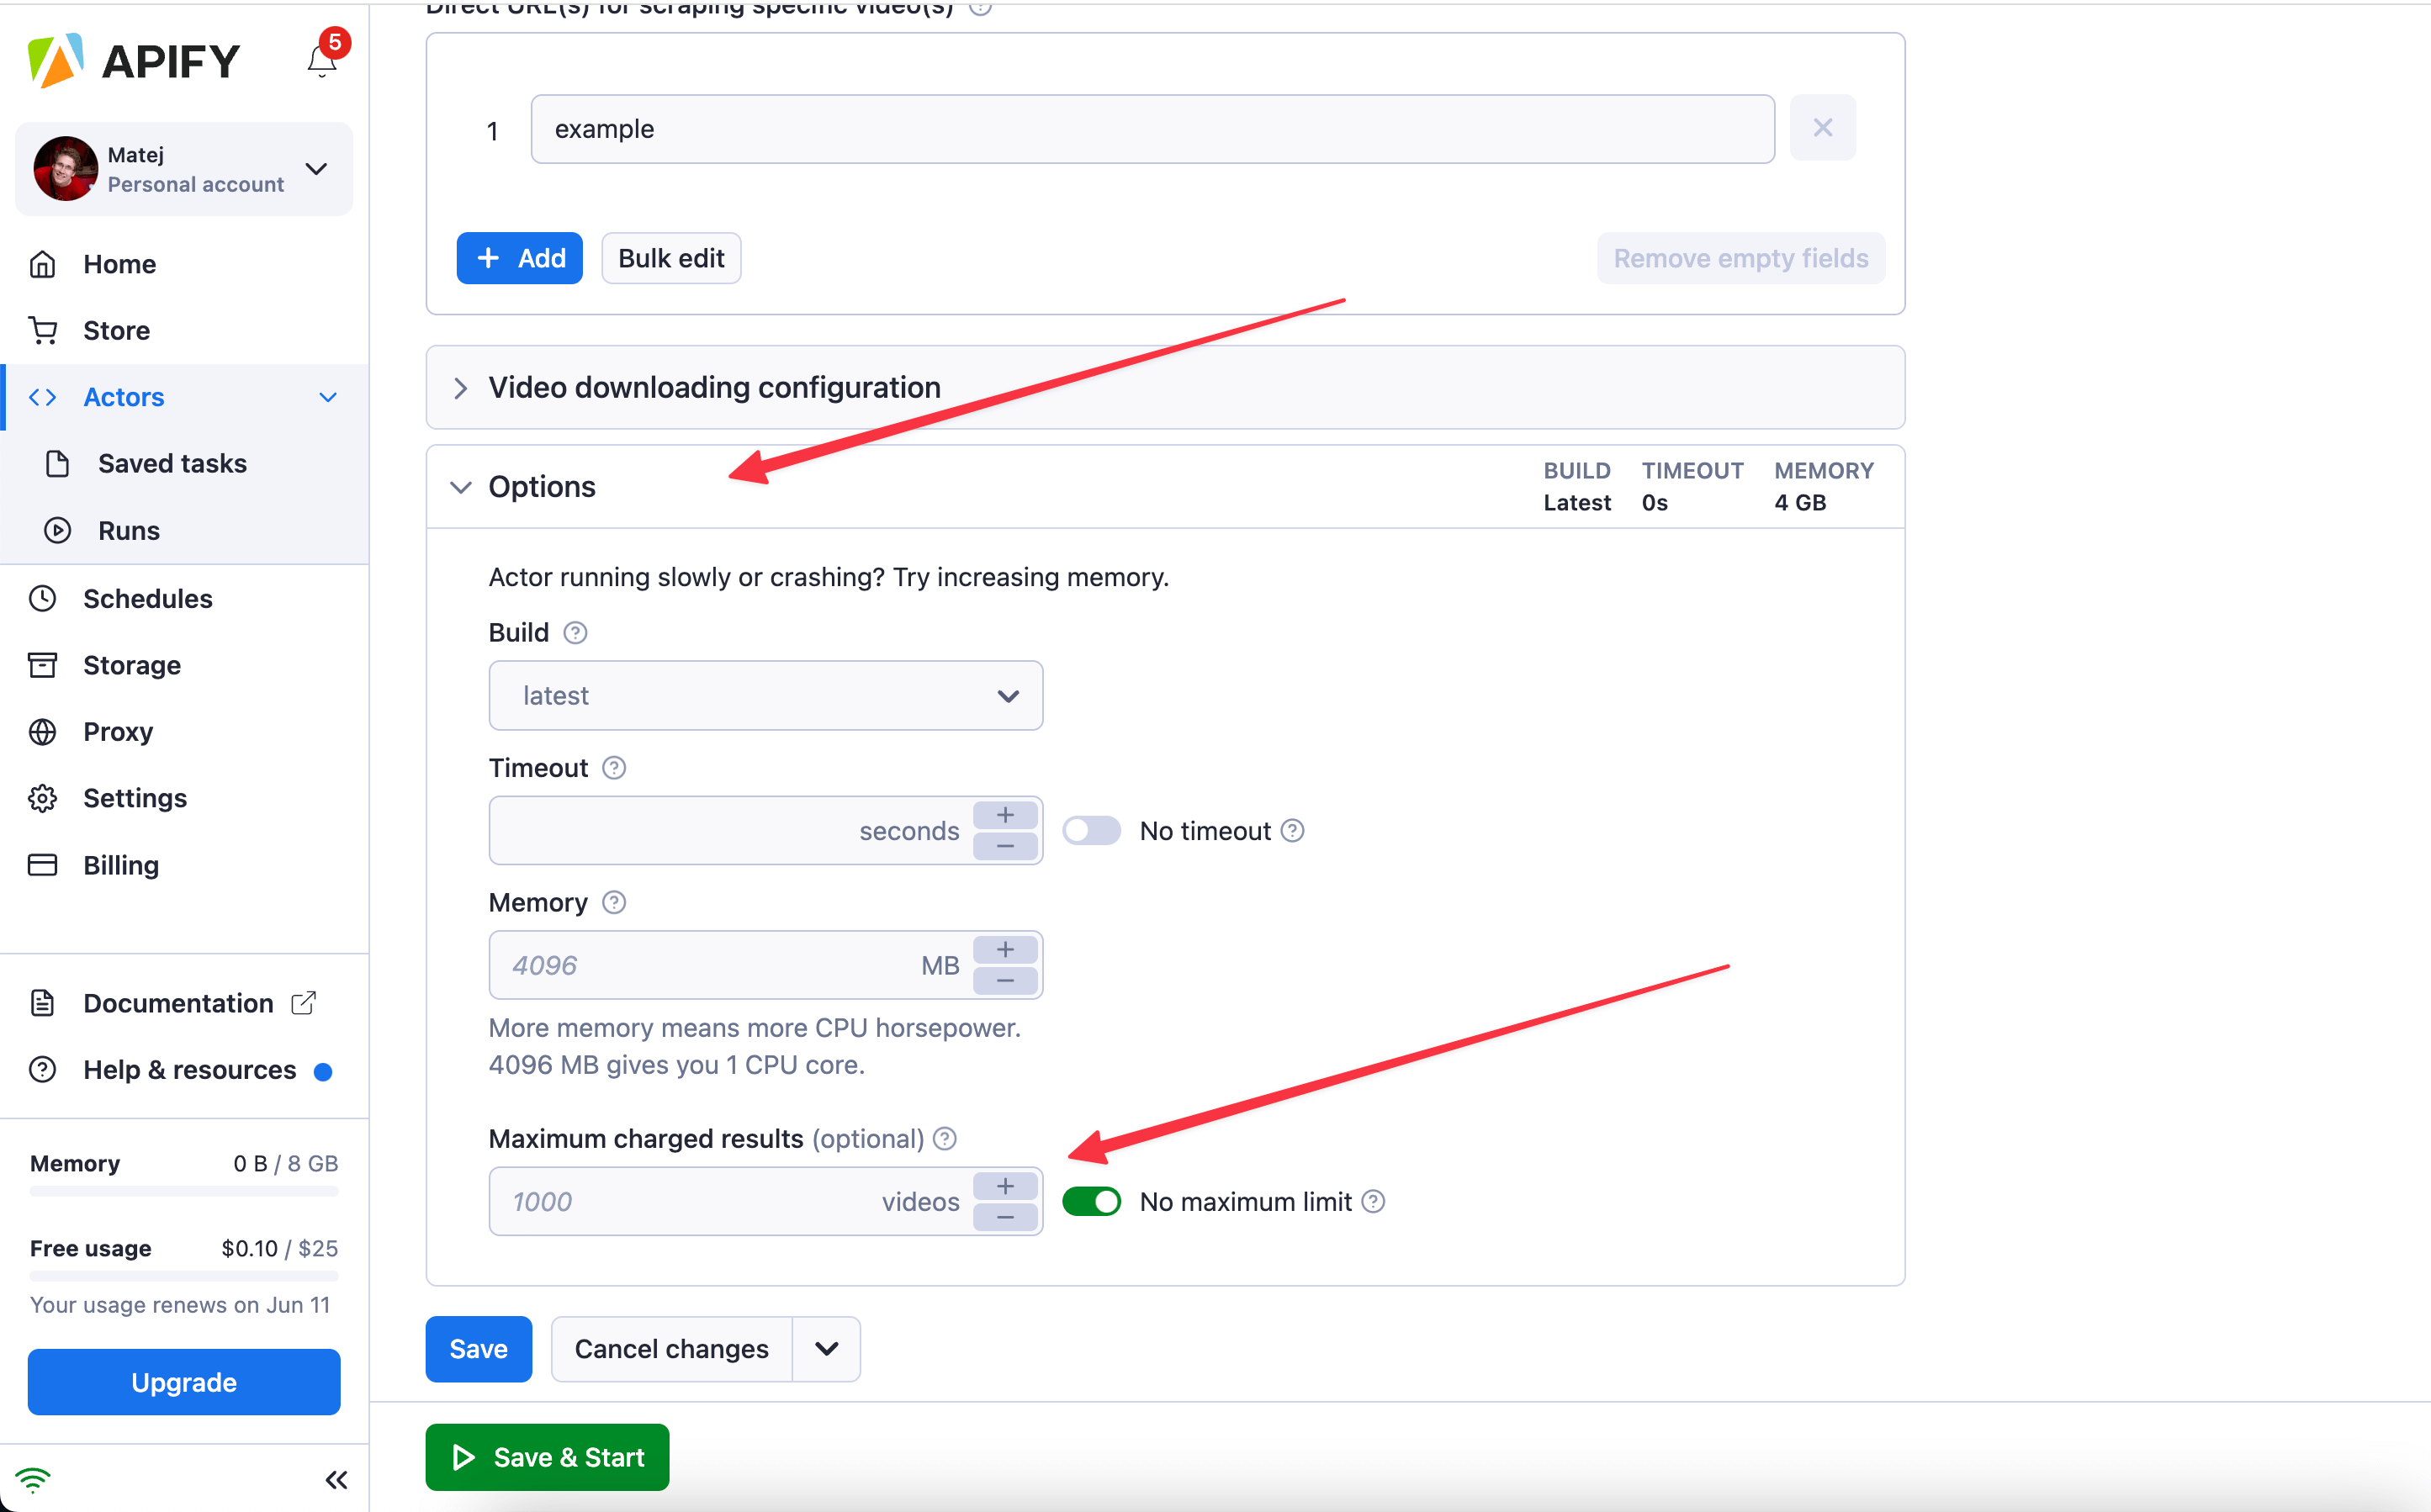Enable the No timeout toggle
The height and width of the screenshot is (1512, 2431).
pyautogui.click(x=1091, y=831)
